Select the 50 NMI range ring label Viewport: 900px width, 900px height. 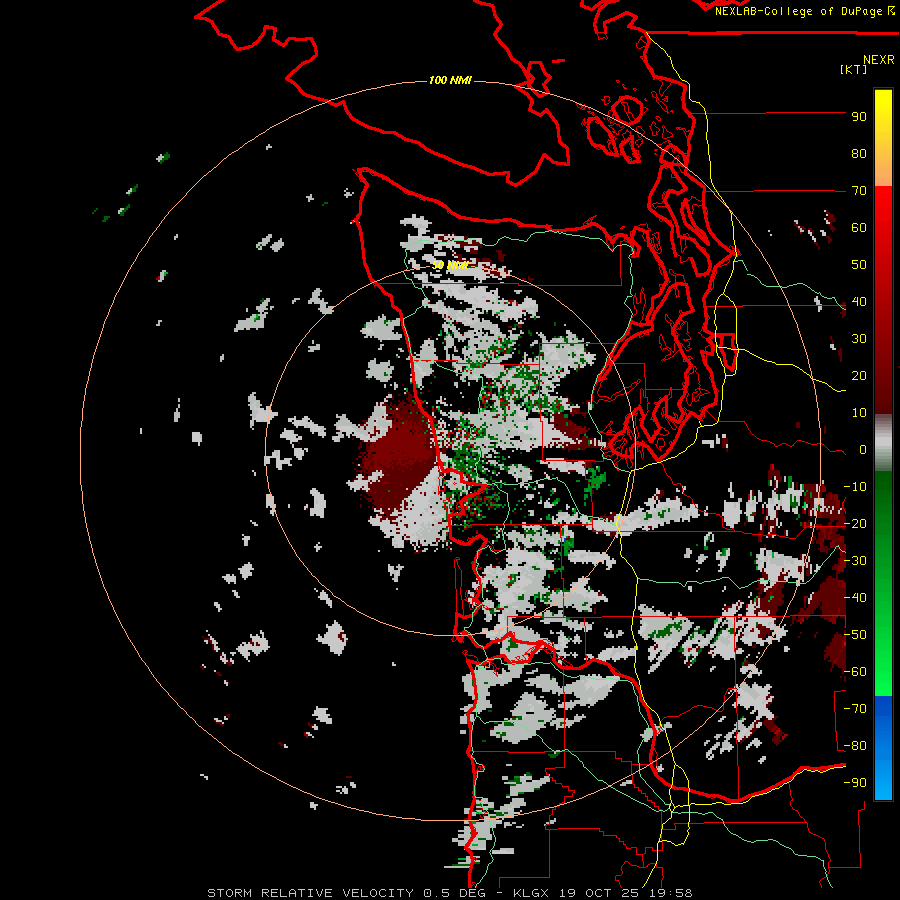pyautogui.click(x=450, y=265)
